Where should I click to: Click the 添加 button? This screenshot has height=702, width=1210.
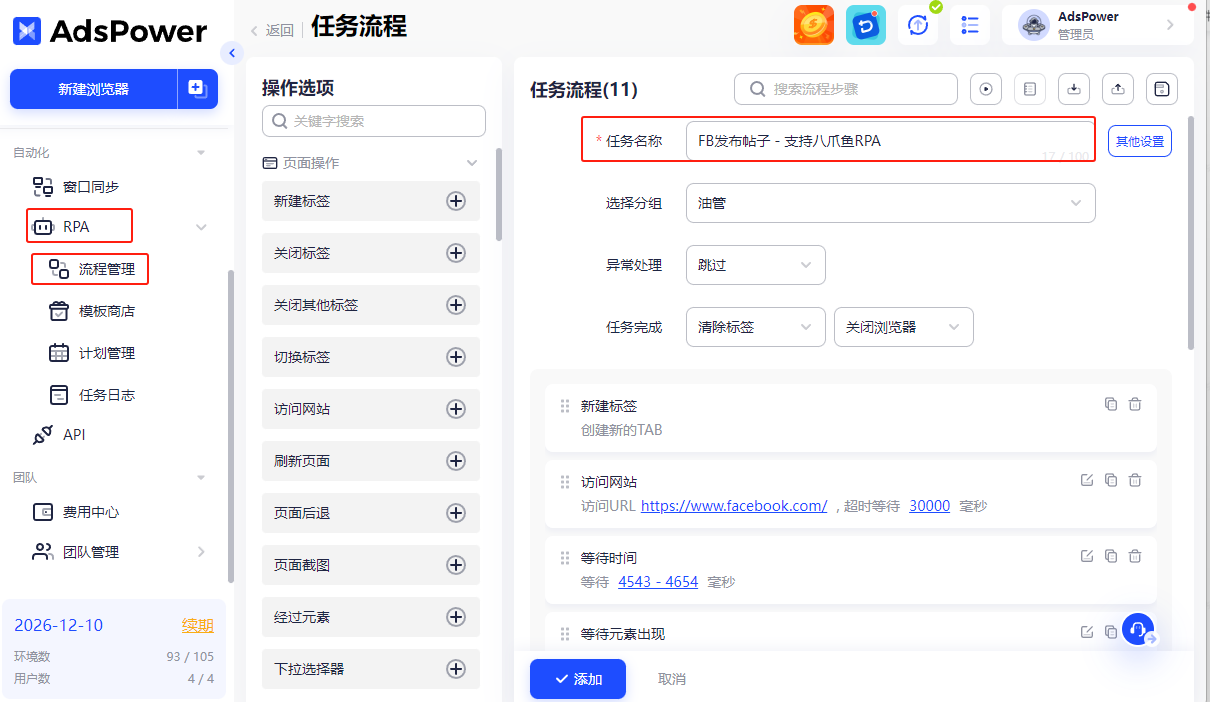578,679
